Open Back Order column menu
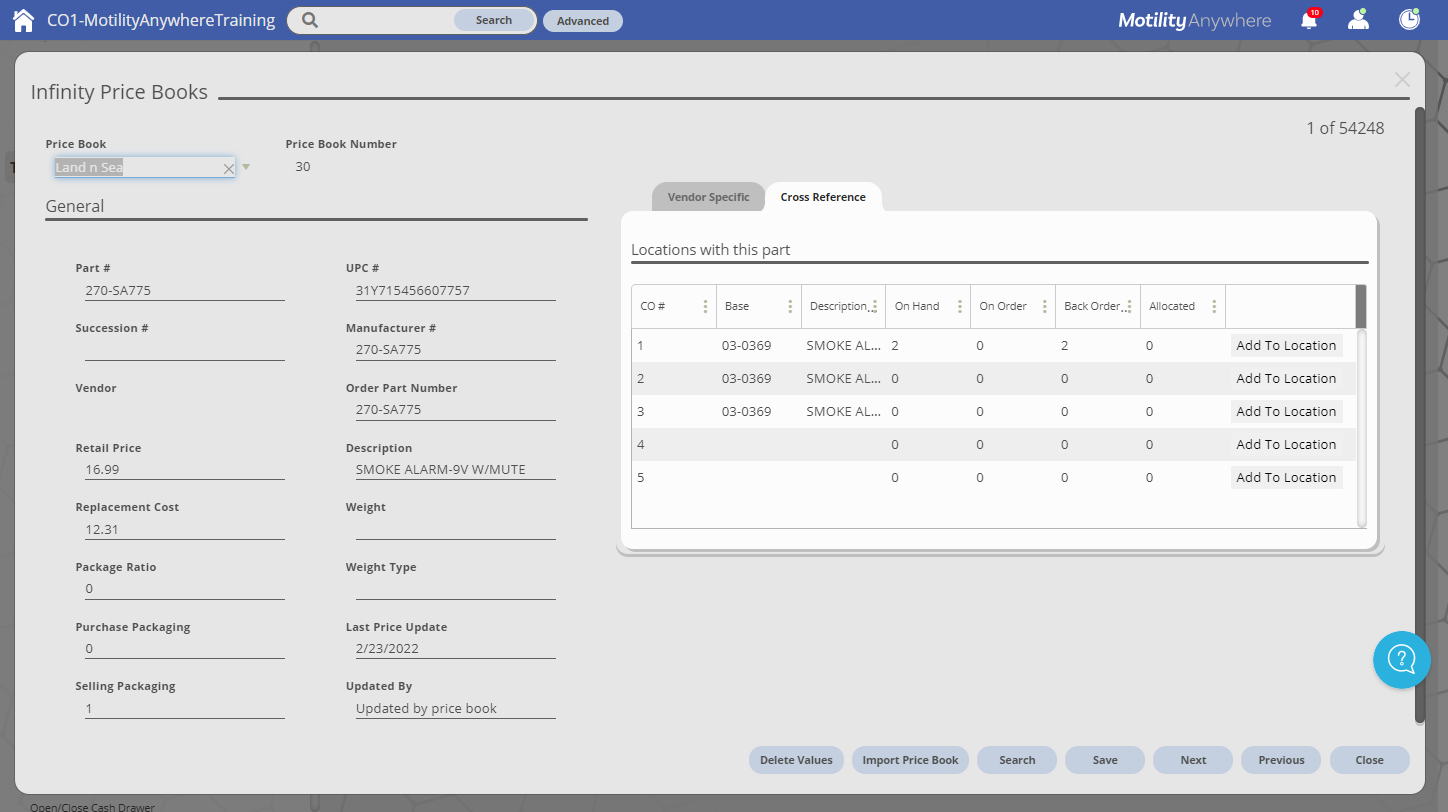Screen dimensions: 1448x812 1129,307
